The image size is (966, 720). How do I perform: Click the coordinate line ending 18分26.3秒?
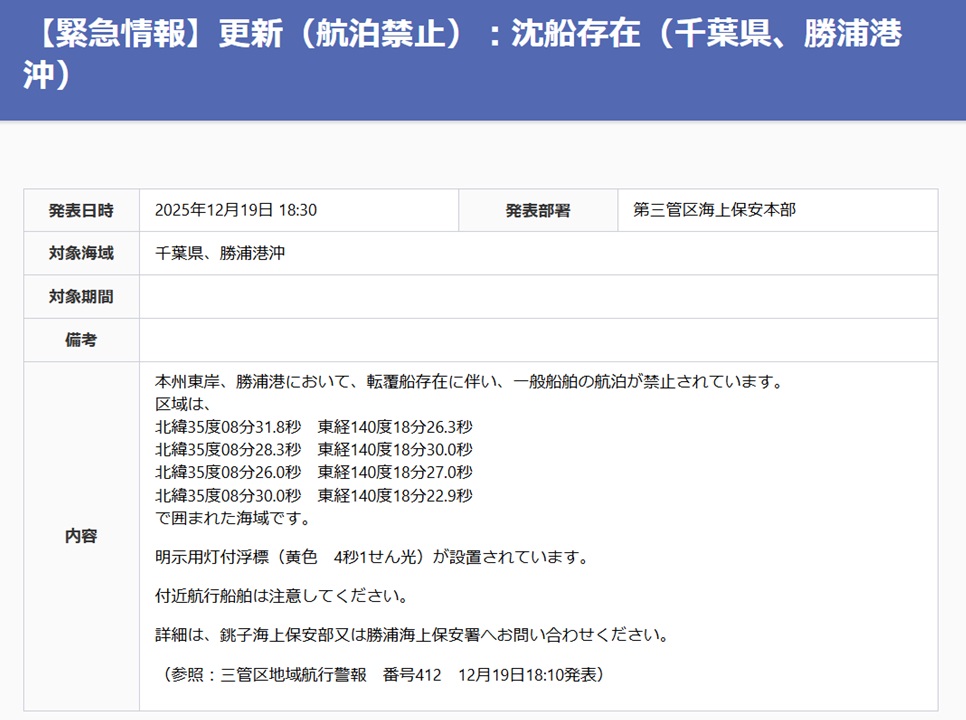[x=314, y=427]
